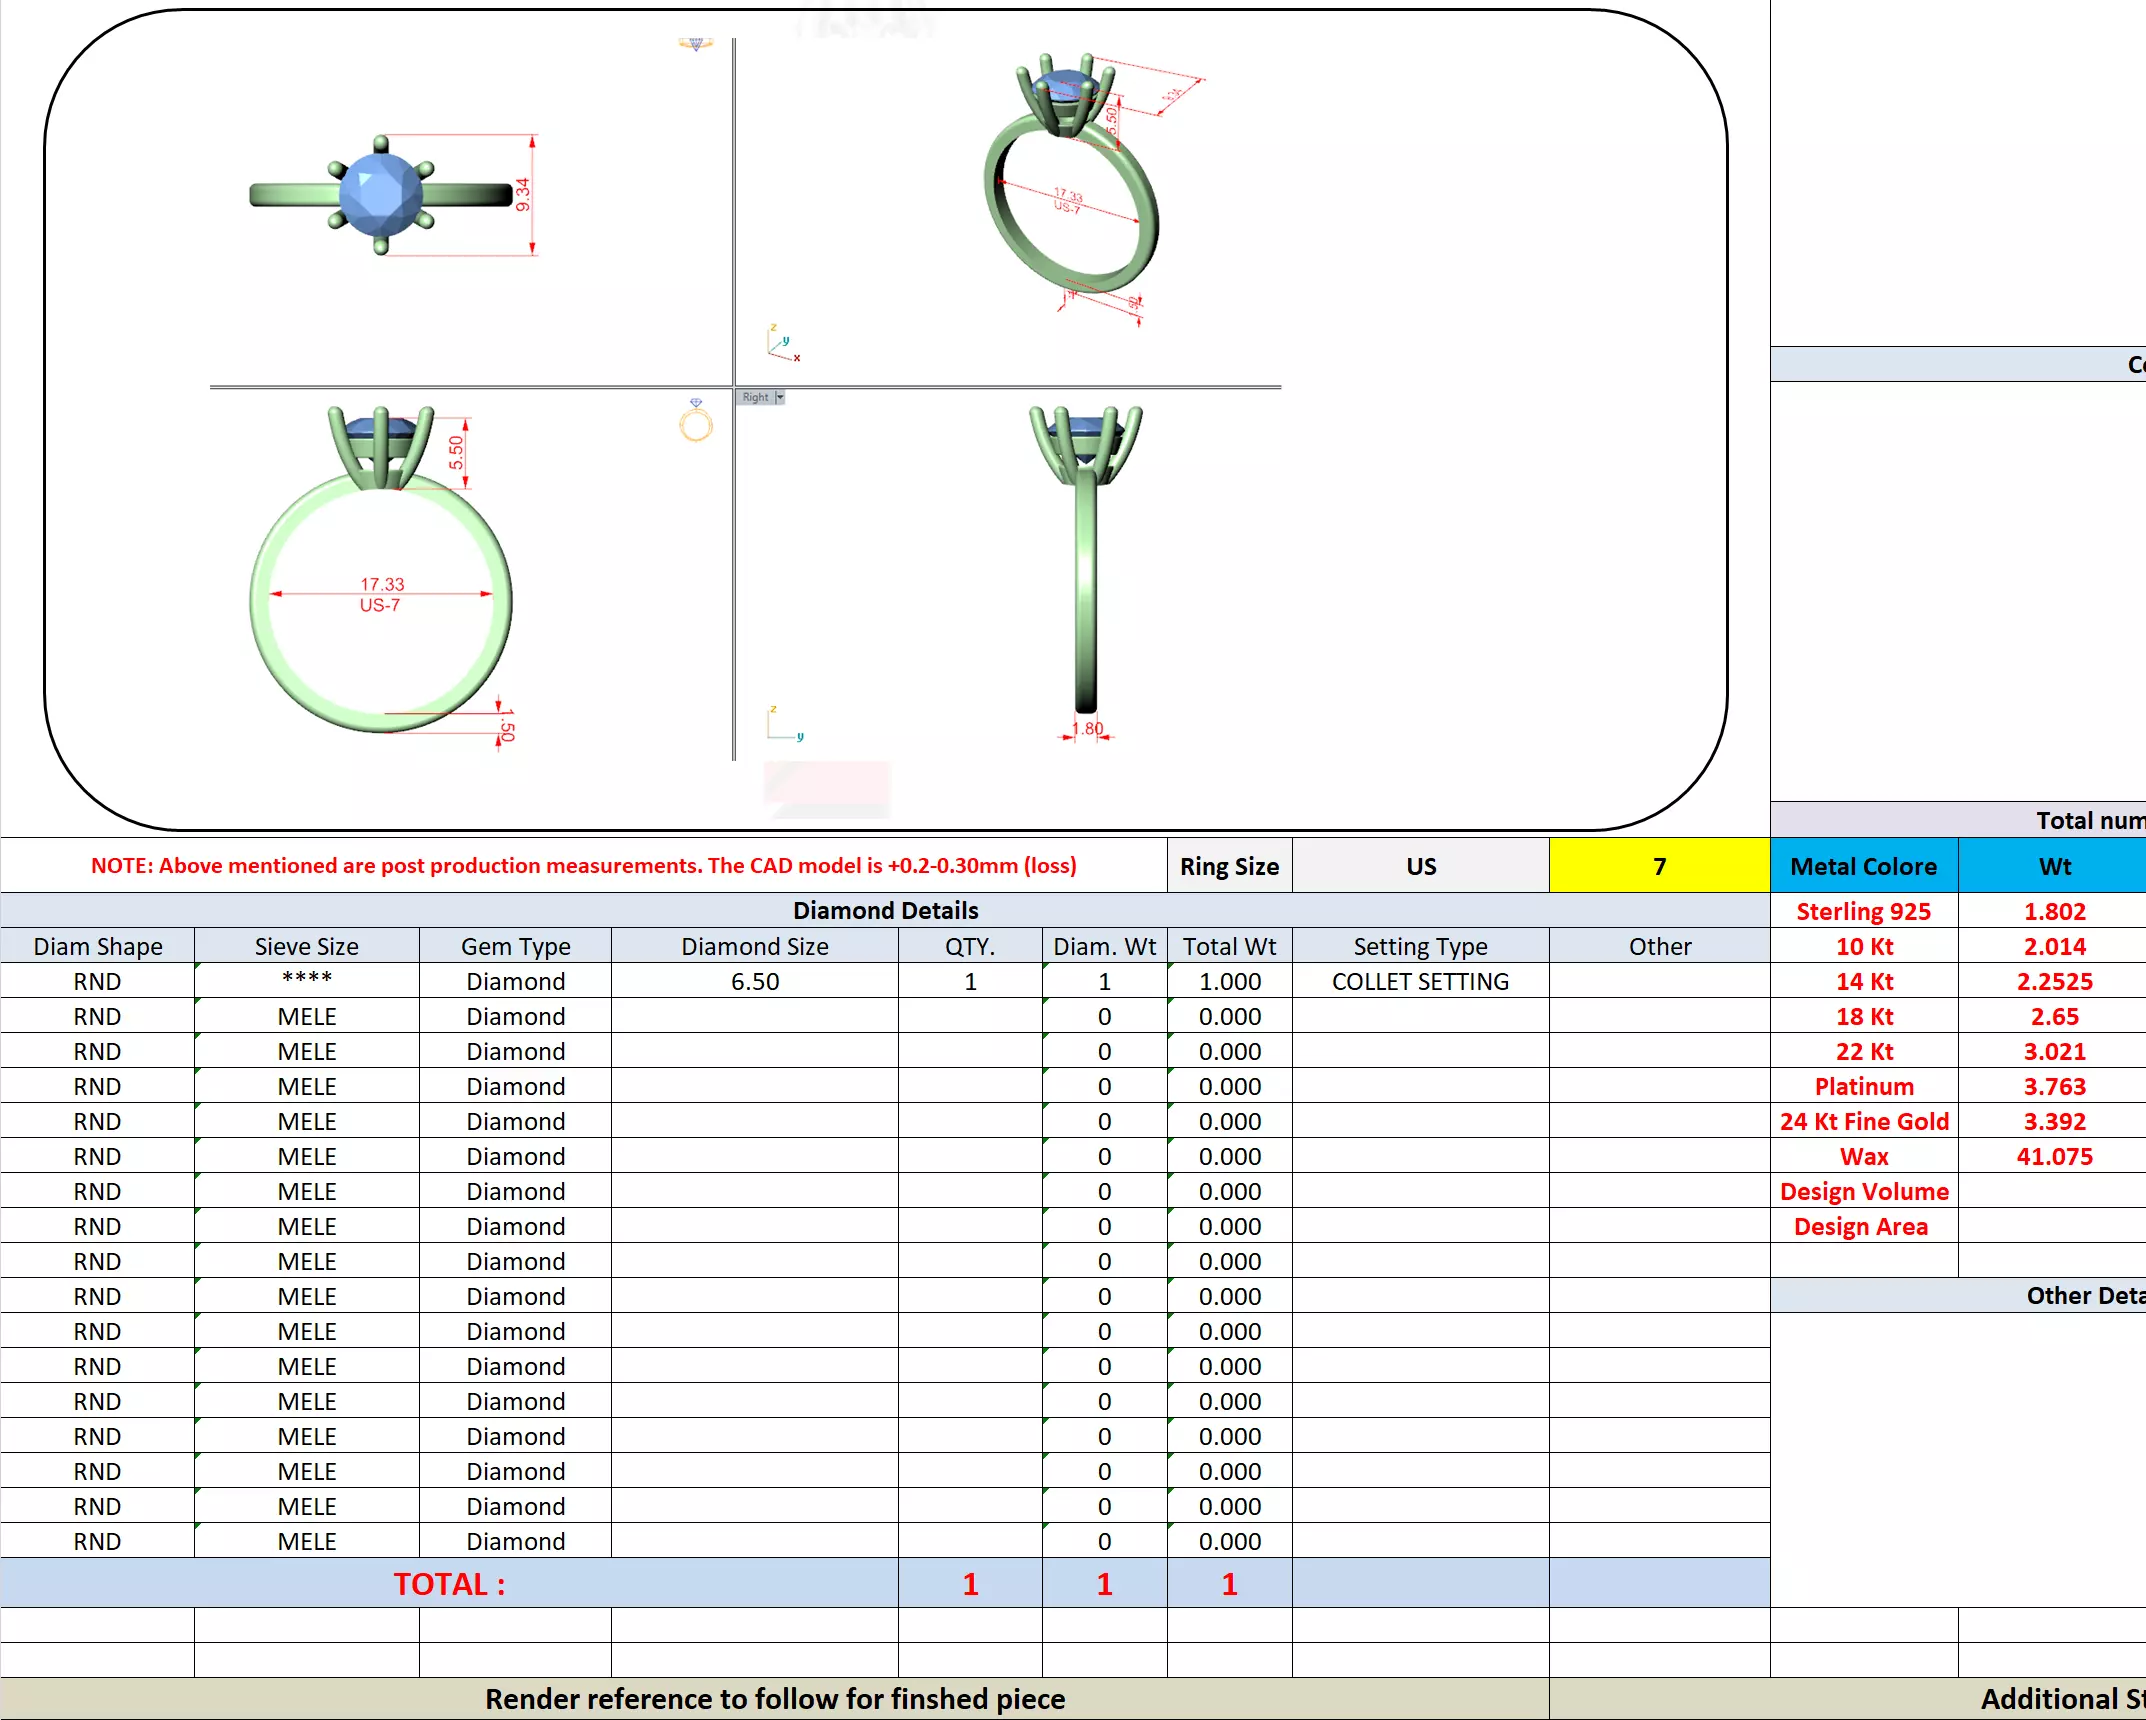Click the ring top-view icon in the top viewport corner
Image resolution: width=2146 pixels, height=1720 pixels.
(x=696, y=44)
